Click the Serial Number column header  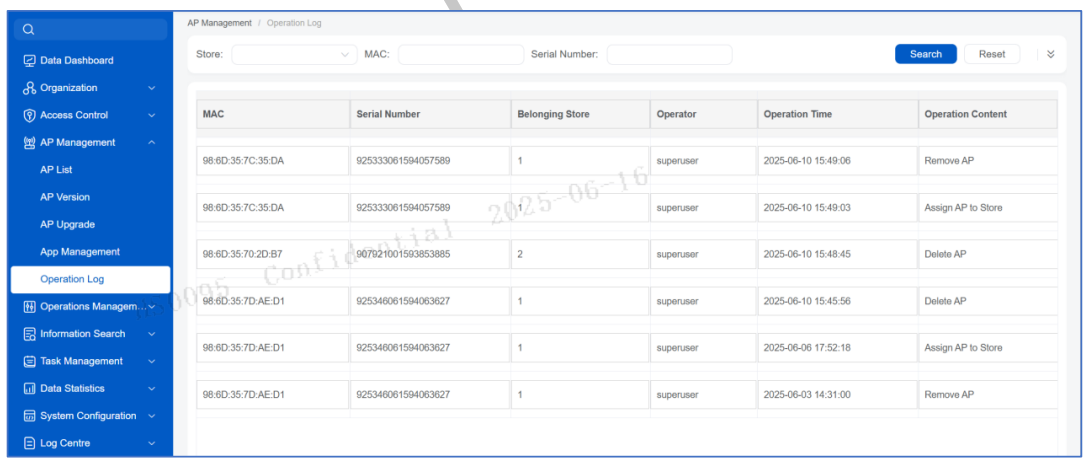429,114
